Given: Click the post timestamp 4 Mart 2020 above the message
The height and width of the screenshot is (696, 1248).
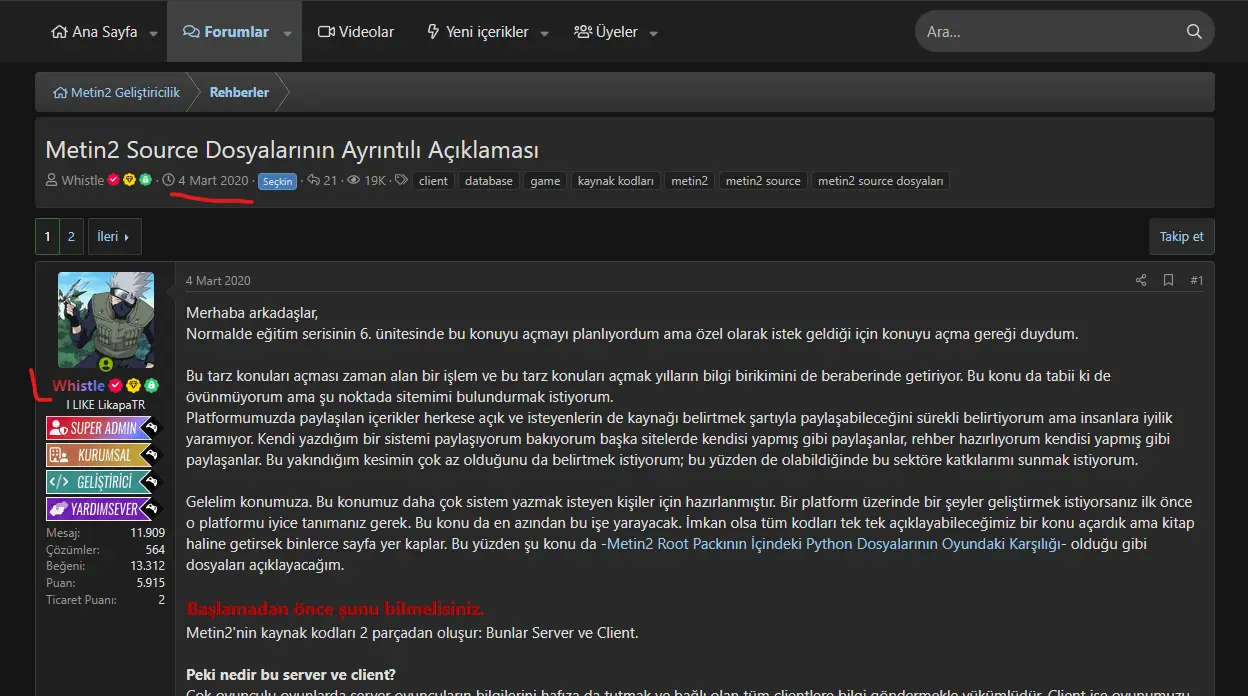Looking at the screenshot, I should 218,281.
